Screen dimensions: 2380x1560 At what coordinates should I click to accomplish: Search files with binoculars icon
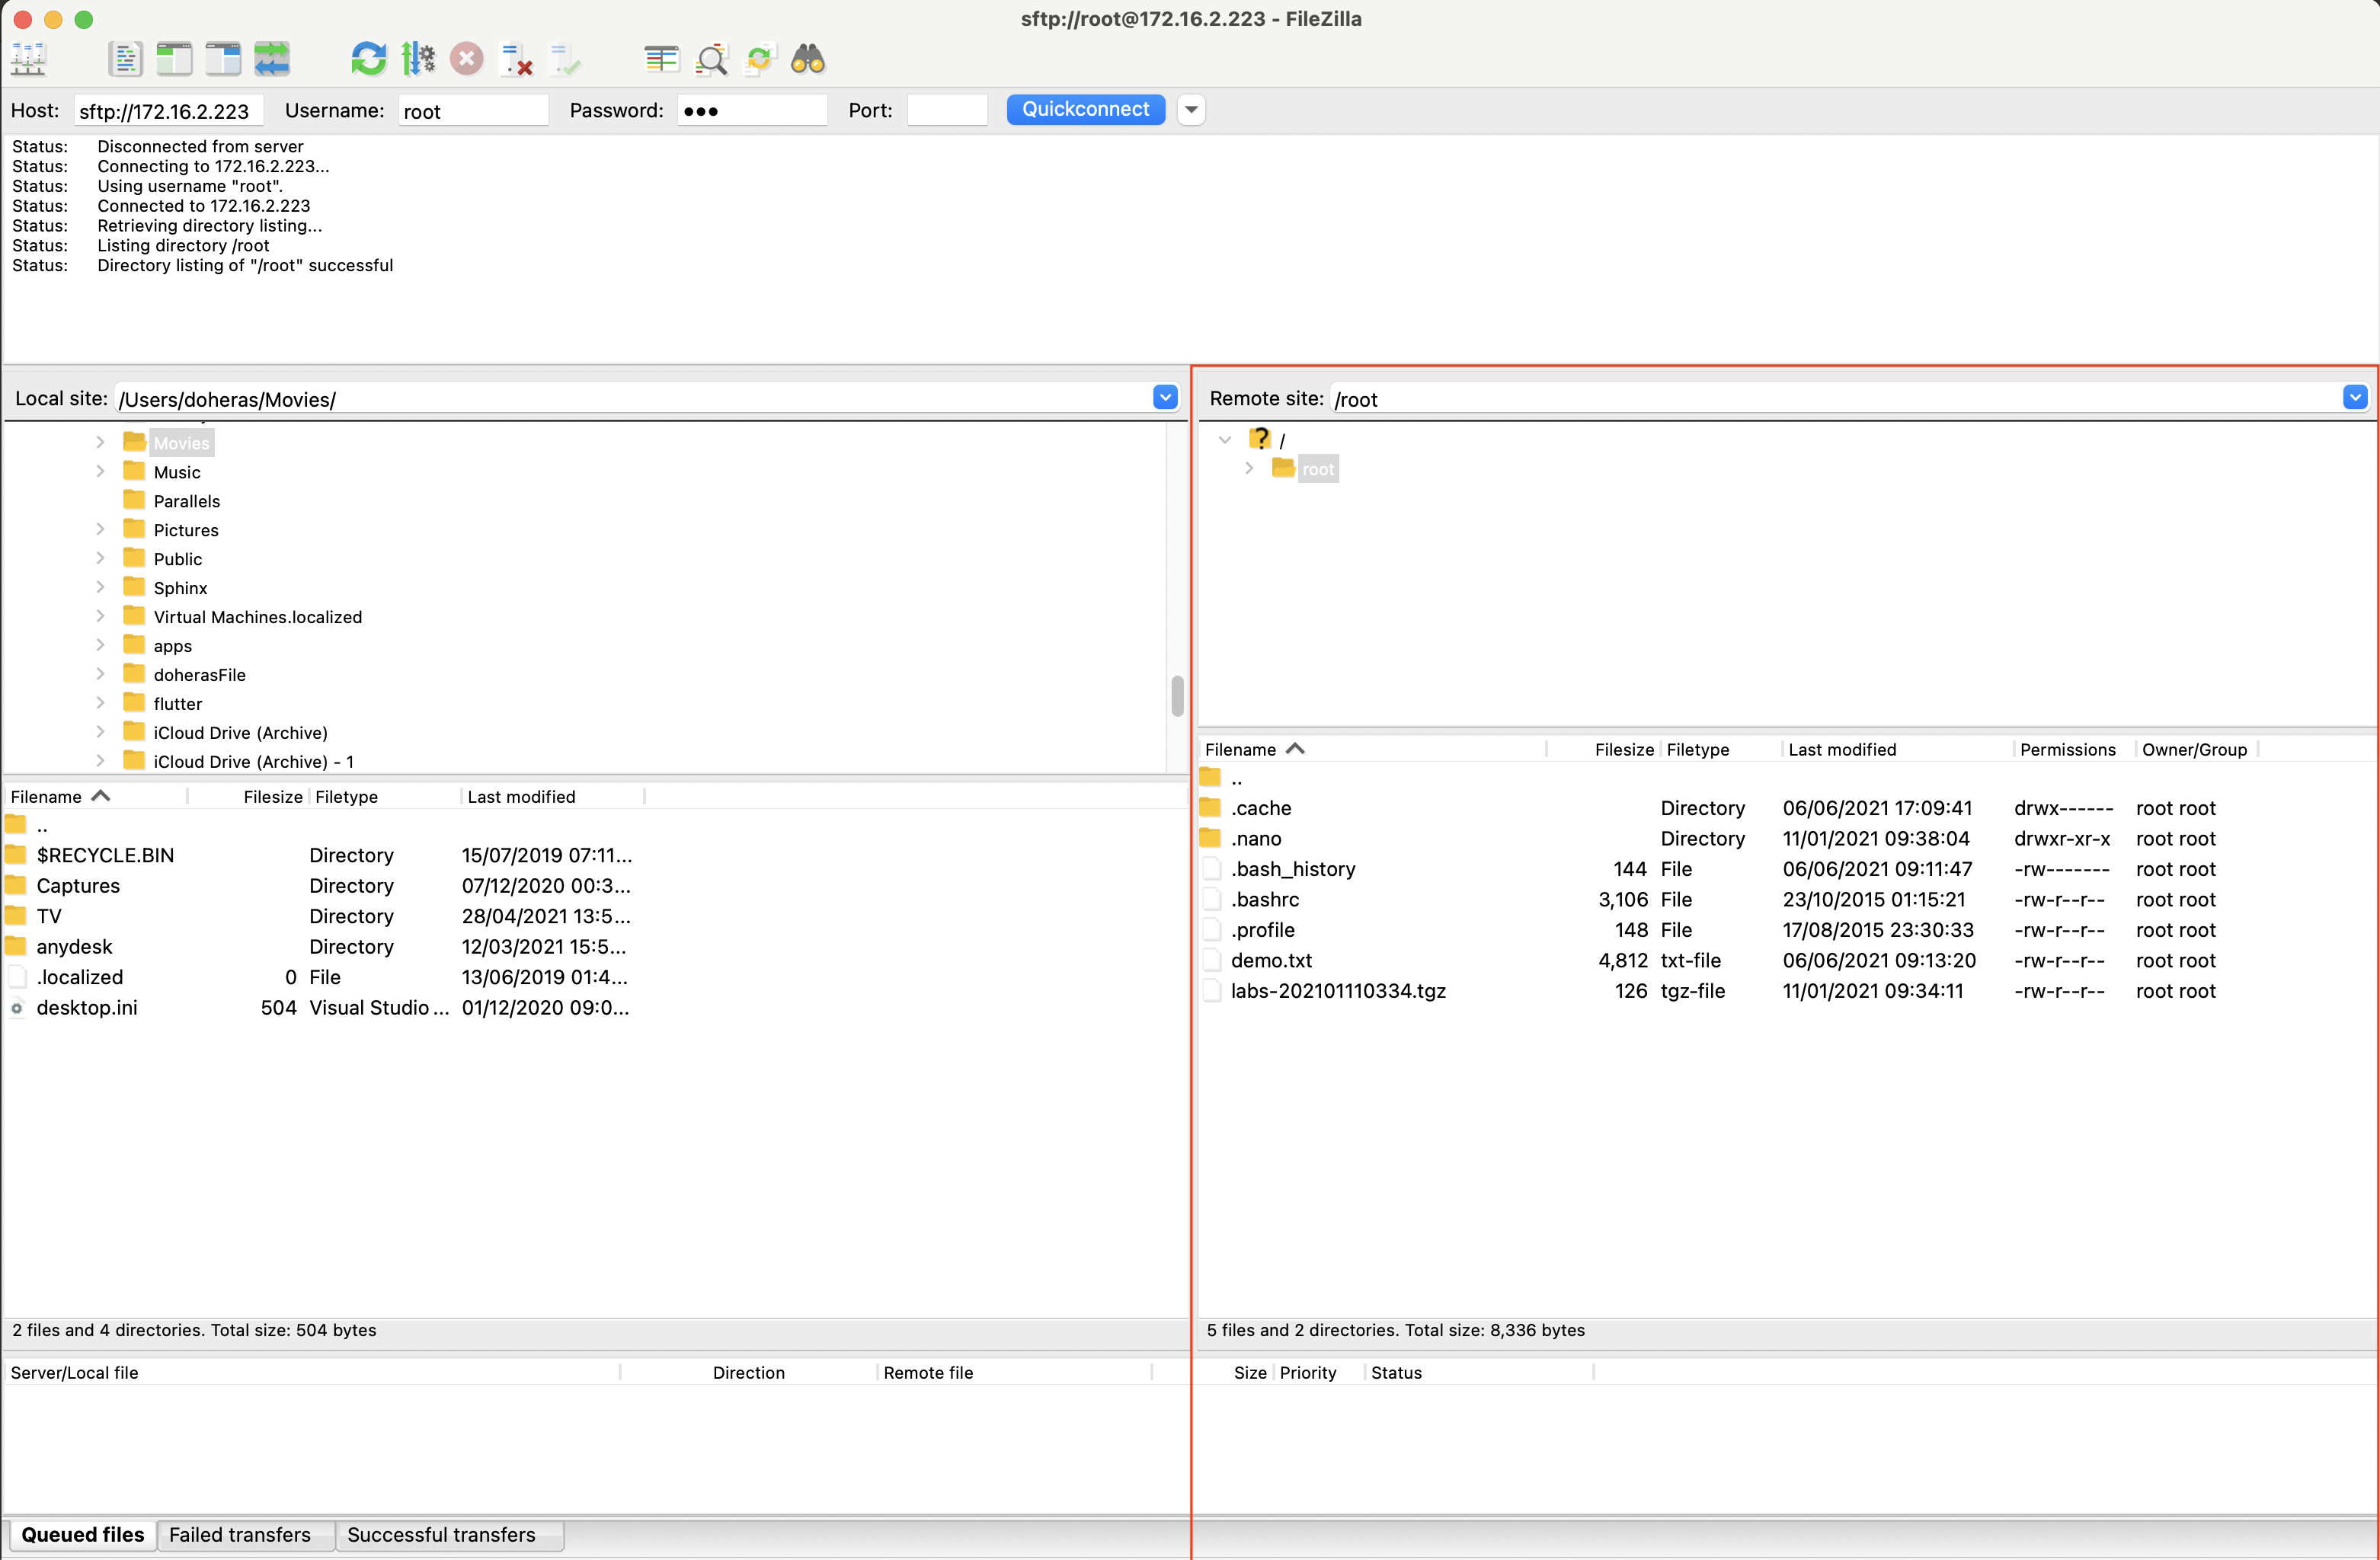coord(808,60)
